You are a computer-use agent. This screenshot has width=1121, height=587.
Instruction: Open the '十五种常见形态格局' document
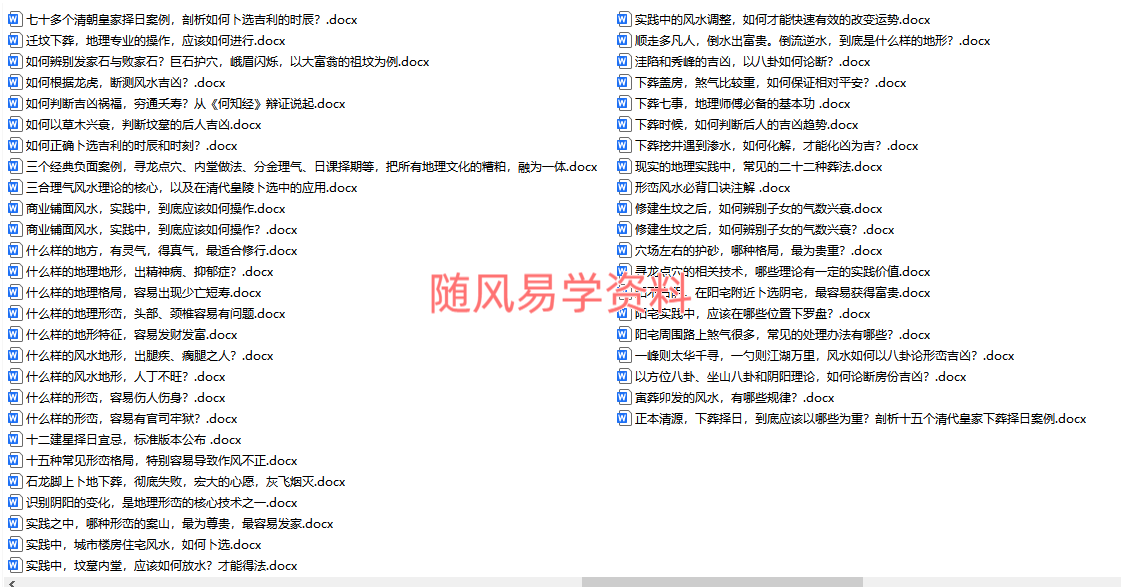coord(160,460)
